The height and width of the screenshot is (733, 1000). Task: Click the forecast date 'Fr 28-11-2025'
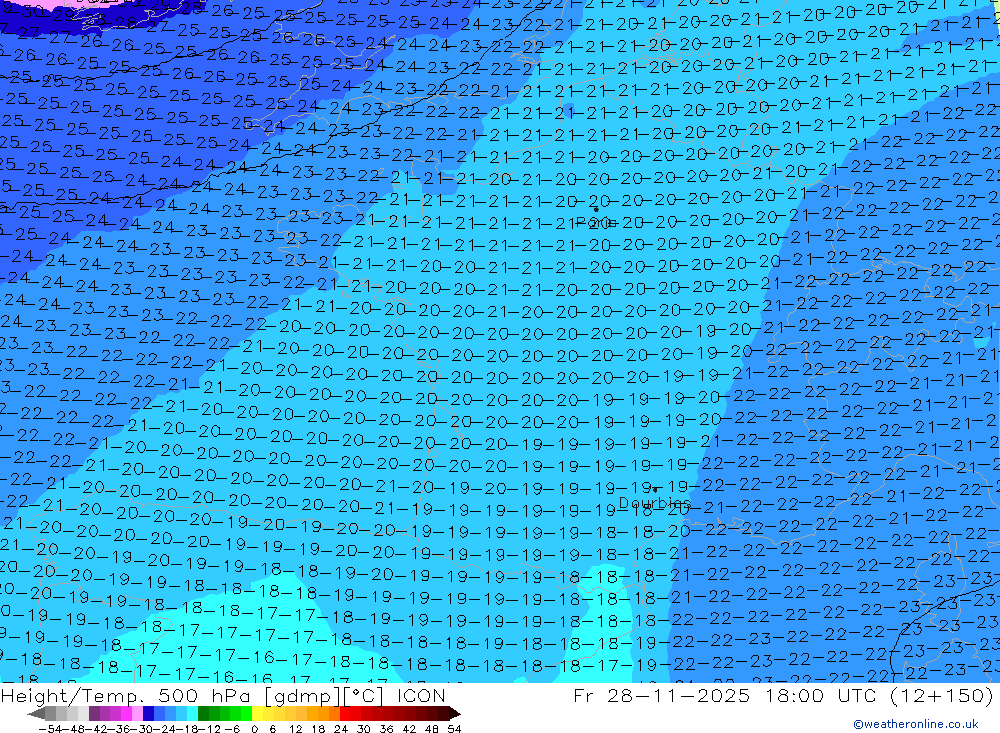pos(661,696)
